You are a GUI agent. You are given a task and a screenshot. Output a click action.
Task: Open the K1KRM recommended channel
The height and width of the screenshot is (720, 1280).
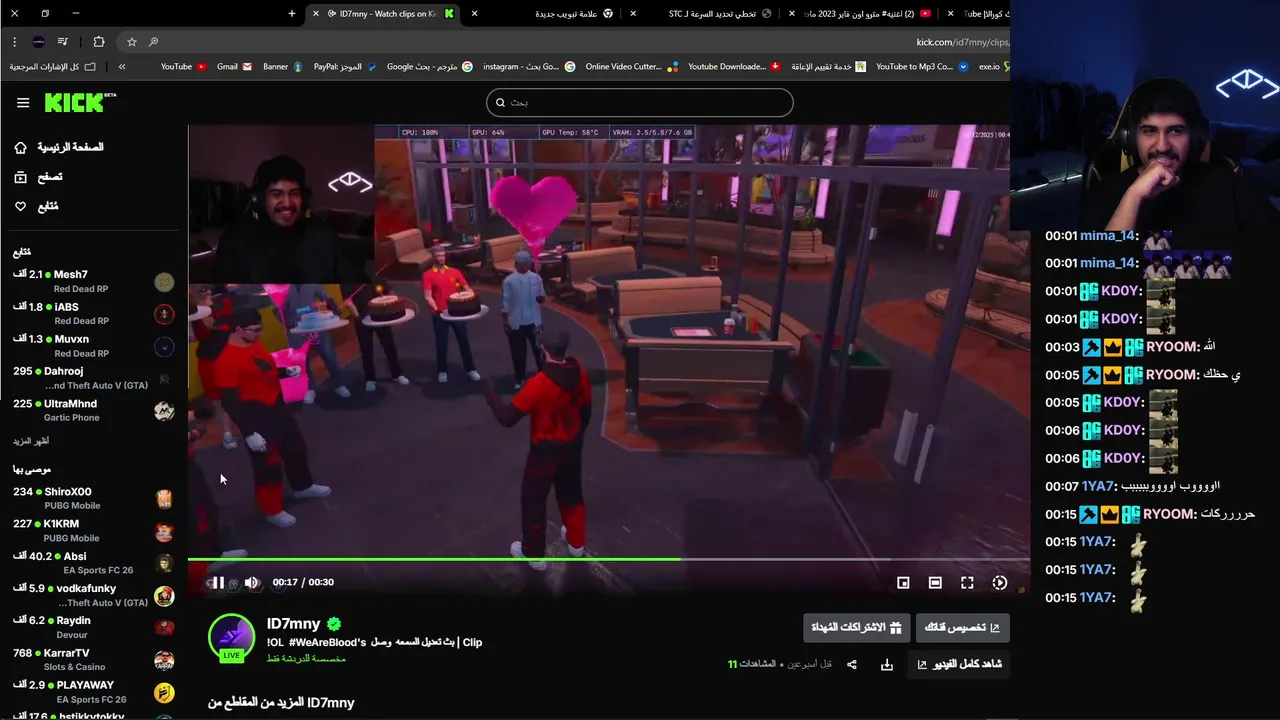click(92, 531)
